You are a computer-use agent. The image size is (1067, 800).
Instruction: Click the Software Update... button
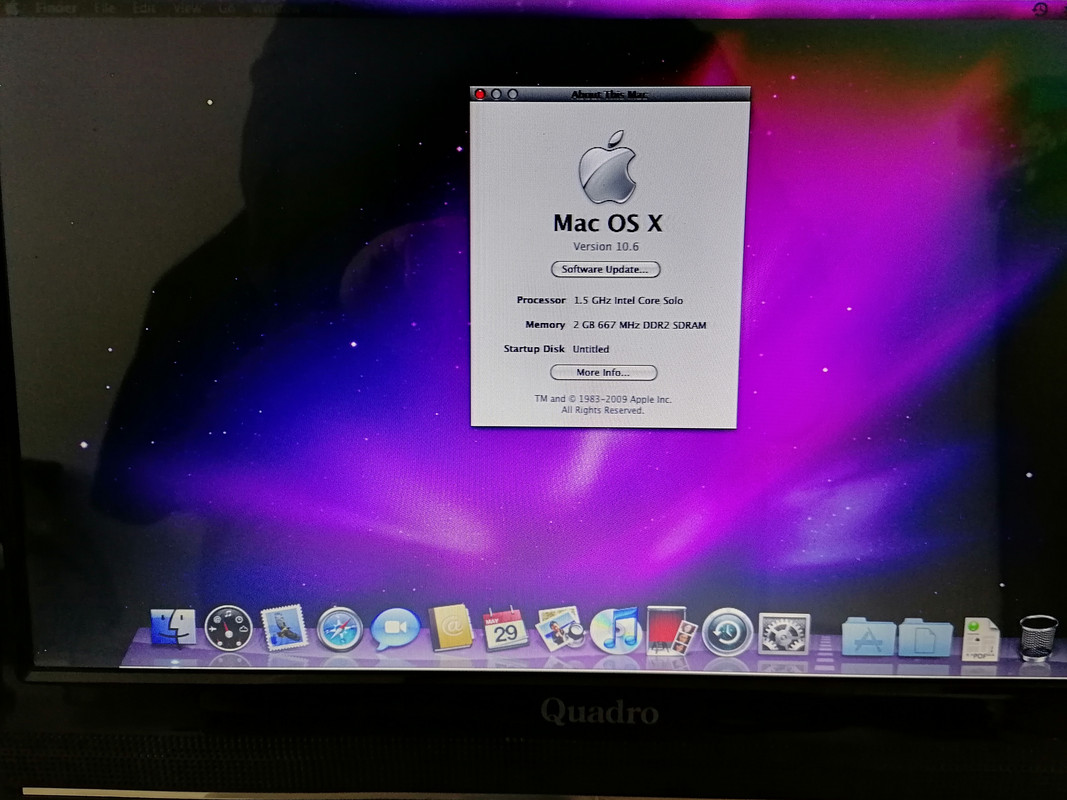[x=606, y=269]
